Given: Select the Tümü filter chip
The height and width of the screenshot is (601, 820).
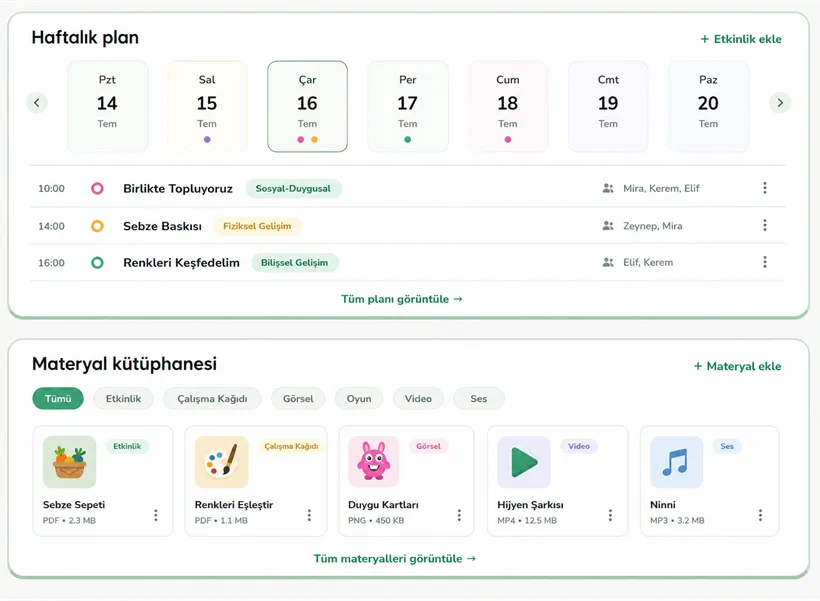Looking at the screenshot, I should tap(58, 399).
